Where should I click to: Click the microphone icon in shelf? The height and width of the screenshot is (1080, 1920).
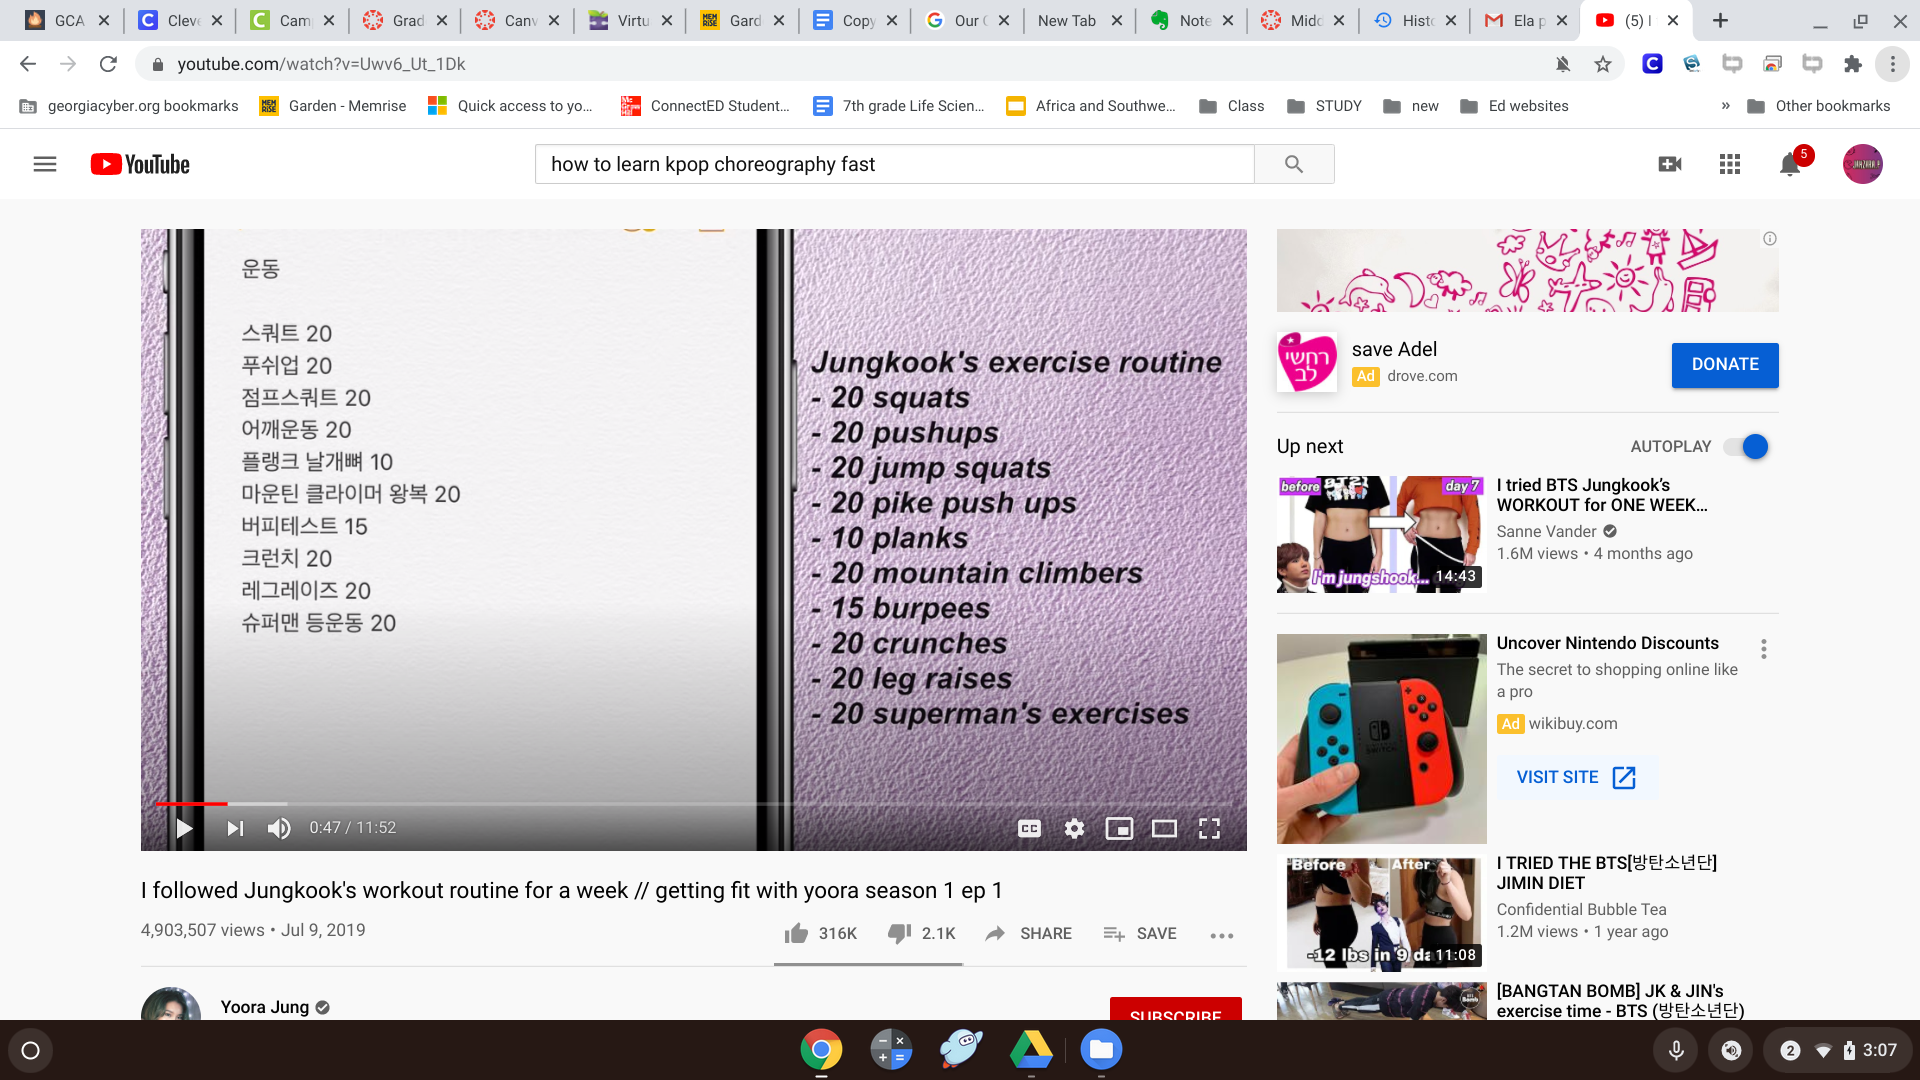[1676, 1050]
